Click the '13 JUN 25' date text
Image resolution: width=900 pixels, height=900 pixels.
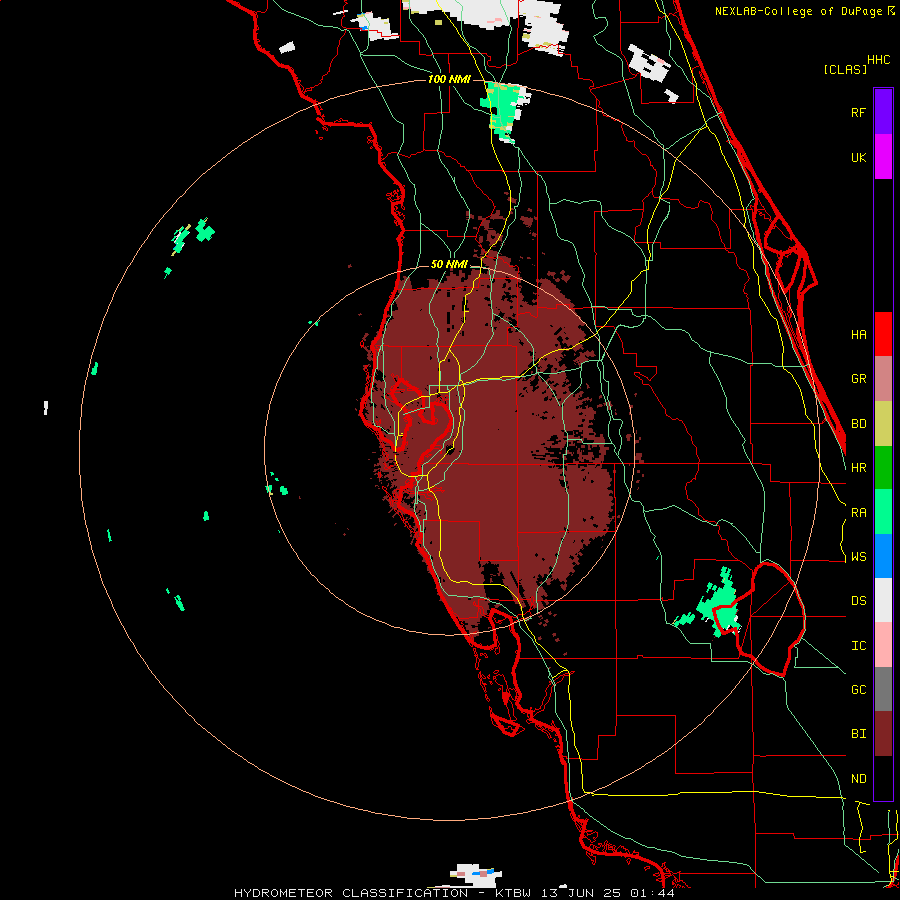[585, 893]
